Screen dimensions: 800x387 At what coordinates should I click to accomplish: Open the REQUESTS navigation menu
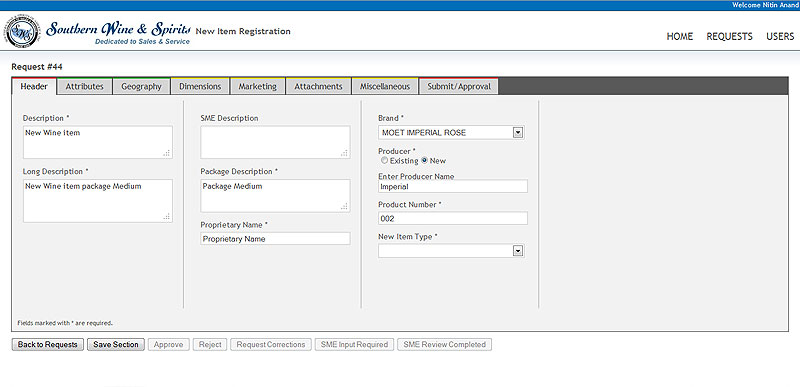click(x=729, y=37)
